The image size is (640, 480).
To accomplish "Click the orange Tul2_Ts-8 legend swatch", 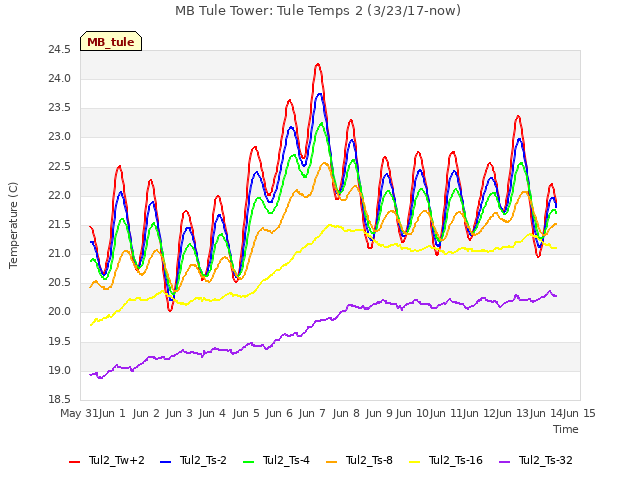I will pos(332,462).
